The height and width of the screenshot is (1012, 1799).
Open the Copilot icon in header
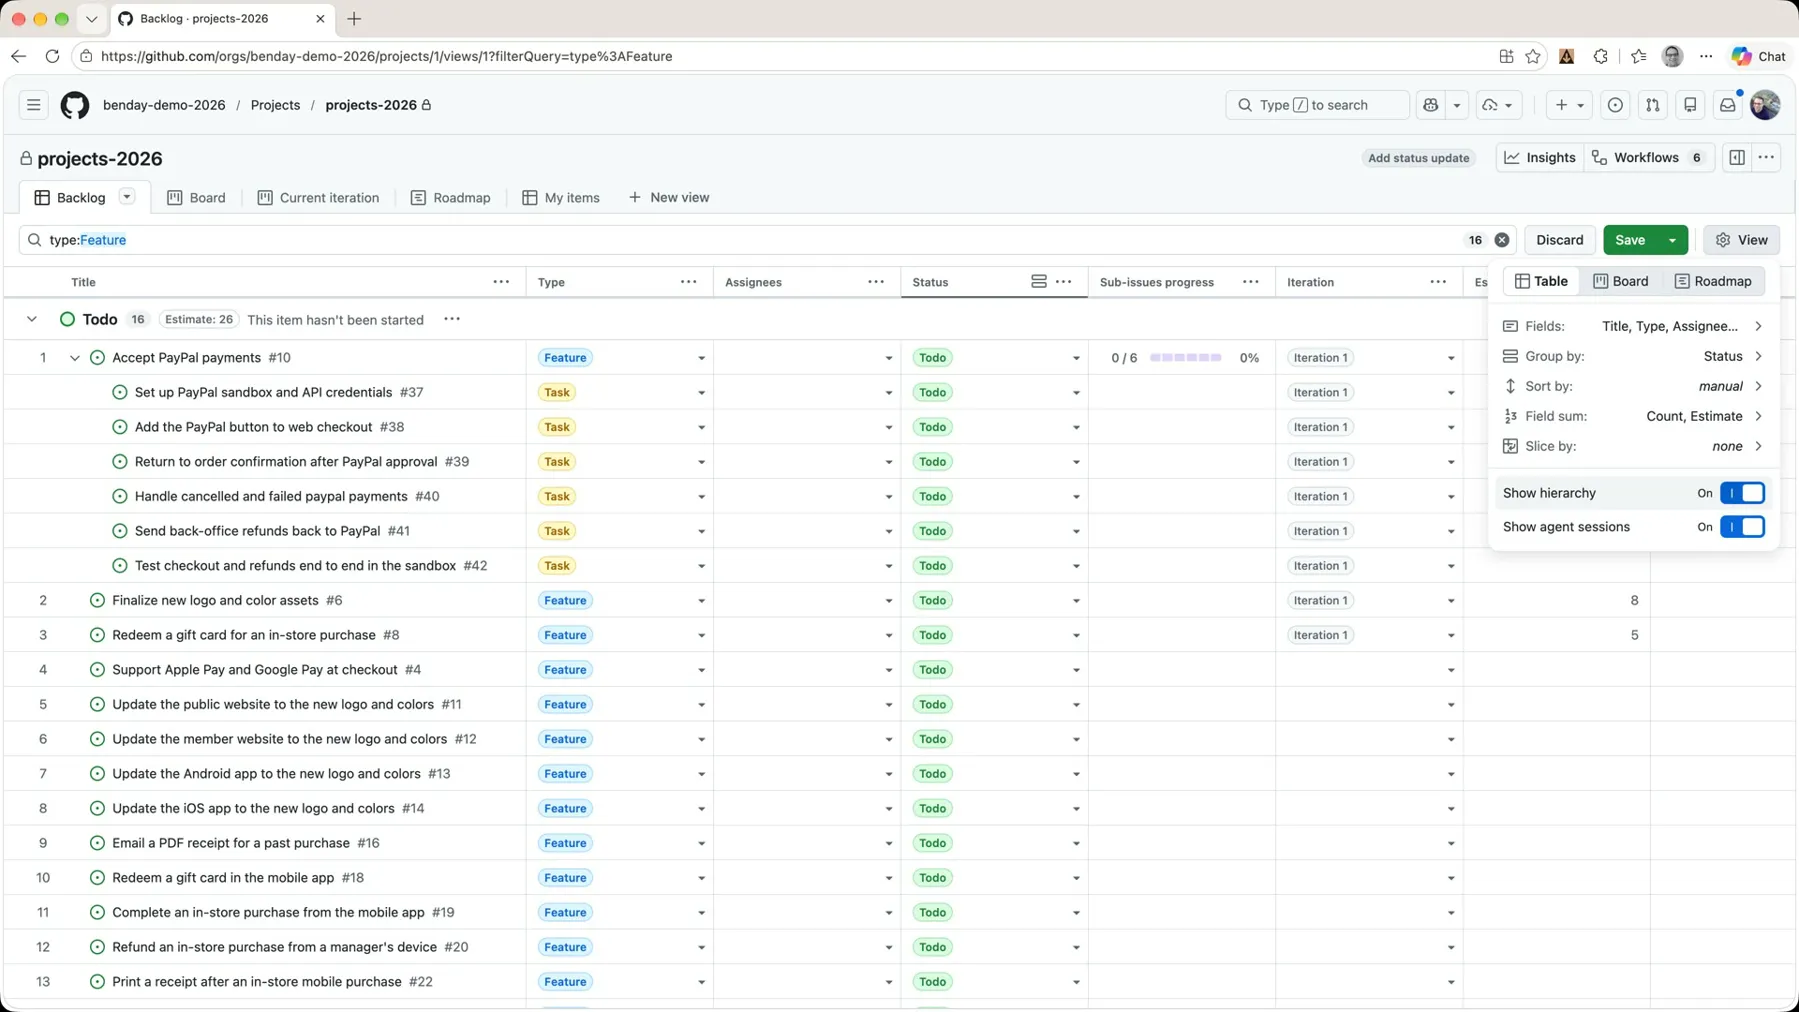coord(1431,105)
